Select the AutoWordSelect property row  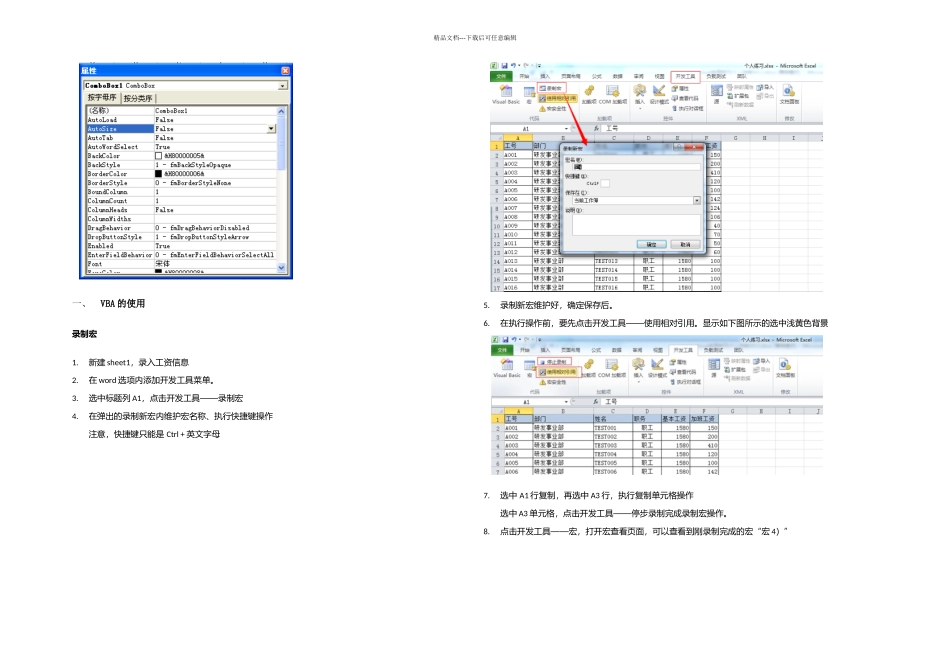(181, 147)
